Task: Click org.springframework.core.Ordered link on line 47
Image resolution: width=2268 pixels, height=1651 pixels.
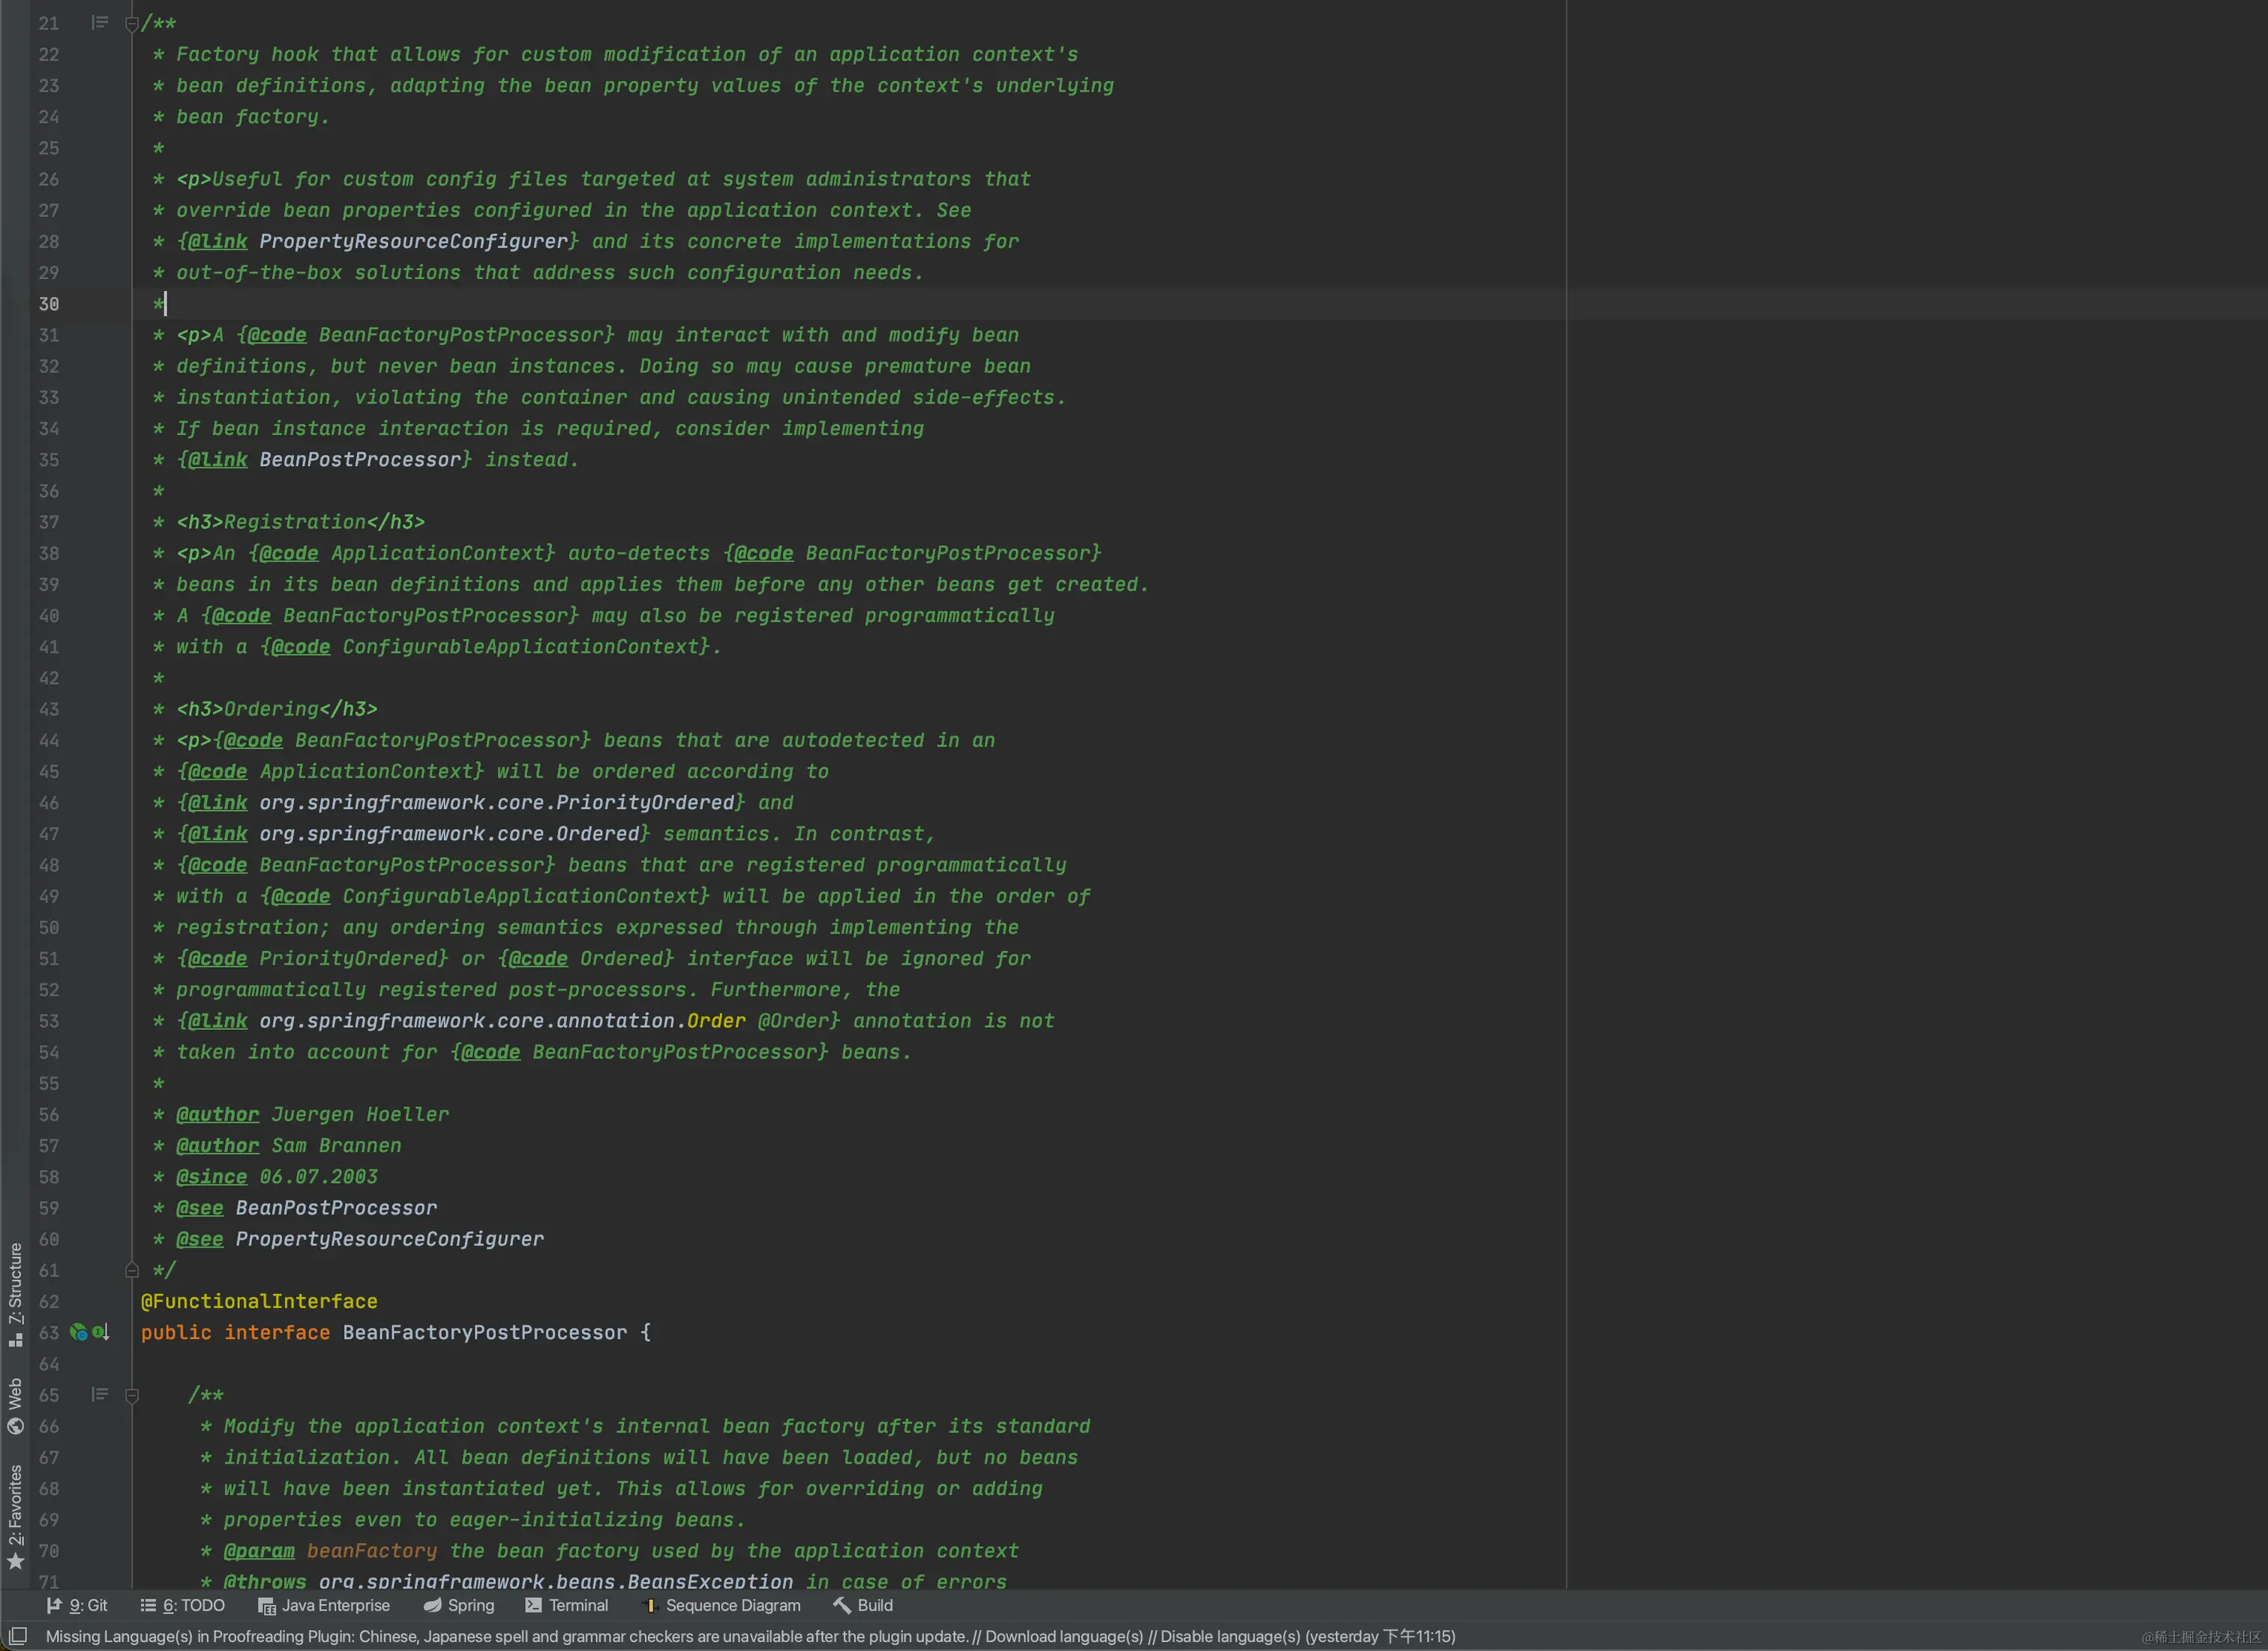Action: (449, 833)
